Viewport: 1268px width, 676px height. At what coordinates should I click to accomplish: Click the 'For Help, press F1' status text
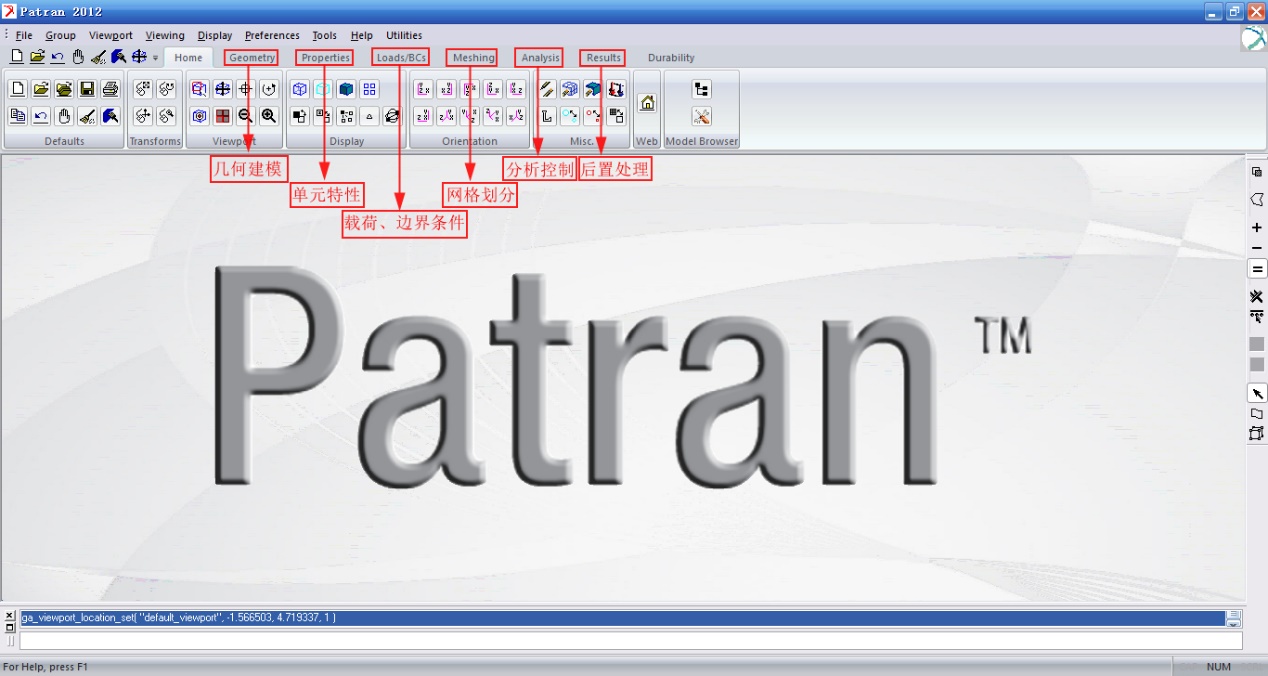(x=46, y=667)
